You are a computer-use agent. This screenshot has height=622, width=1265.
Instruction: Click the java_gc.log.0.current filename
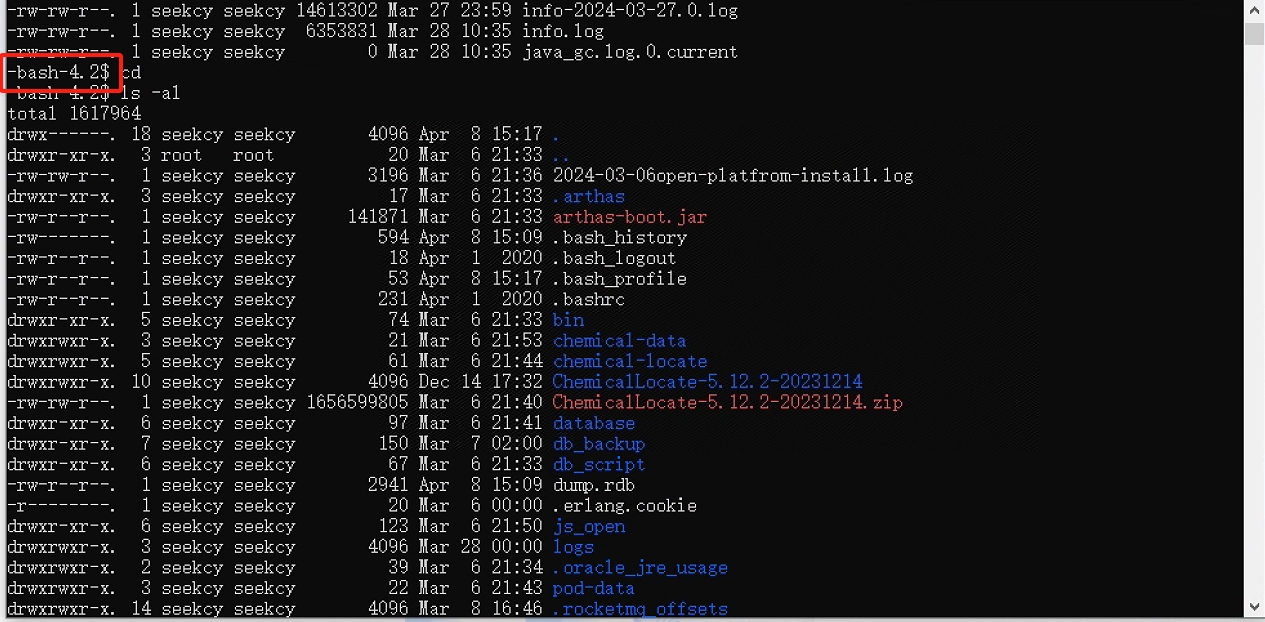pyautogui.click(x=630, y=52)
